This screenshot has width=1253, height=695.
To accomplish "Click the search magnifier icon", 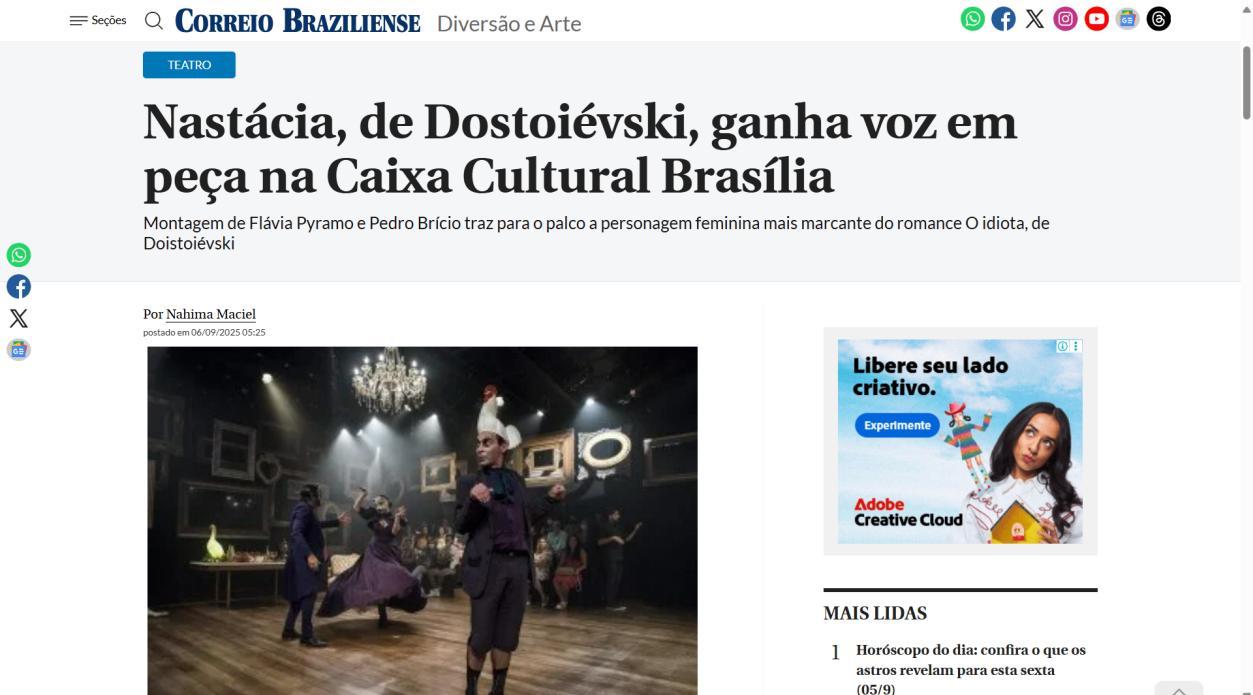I will (x=154, y=20).
